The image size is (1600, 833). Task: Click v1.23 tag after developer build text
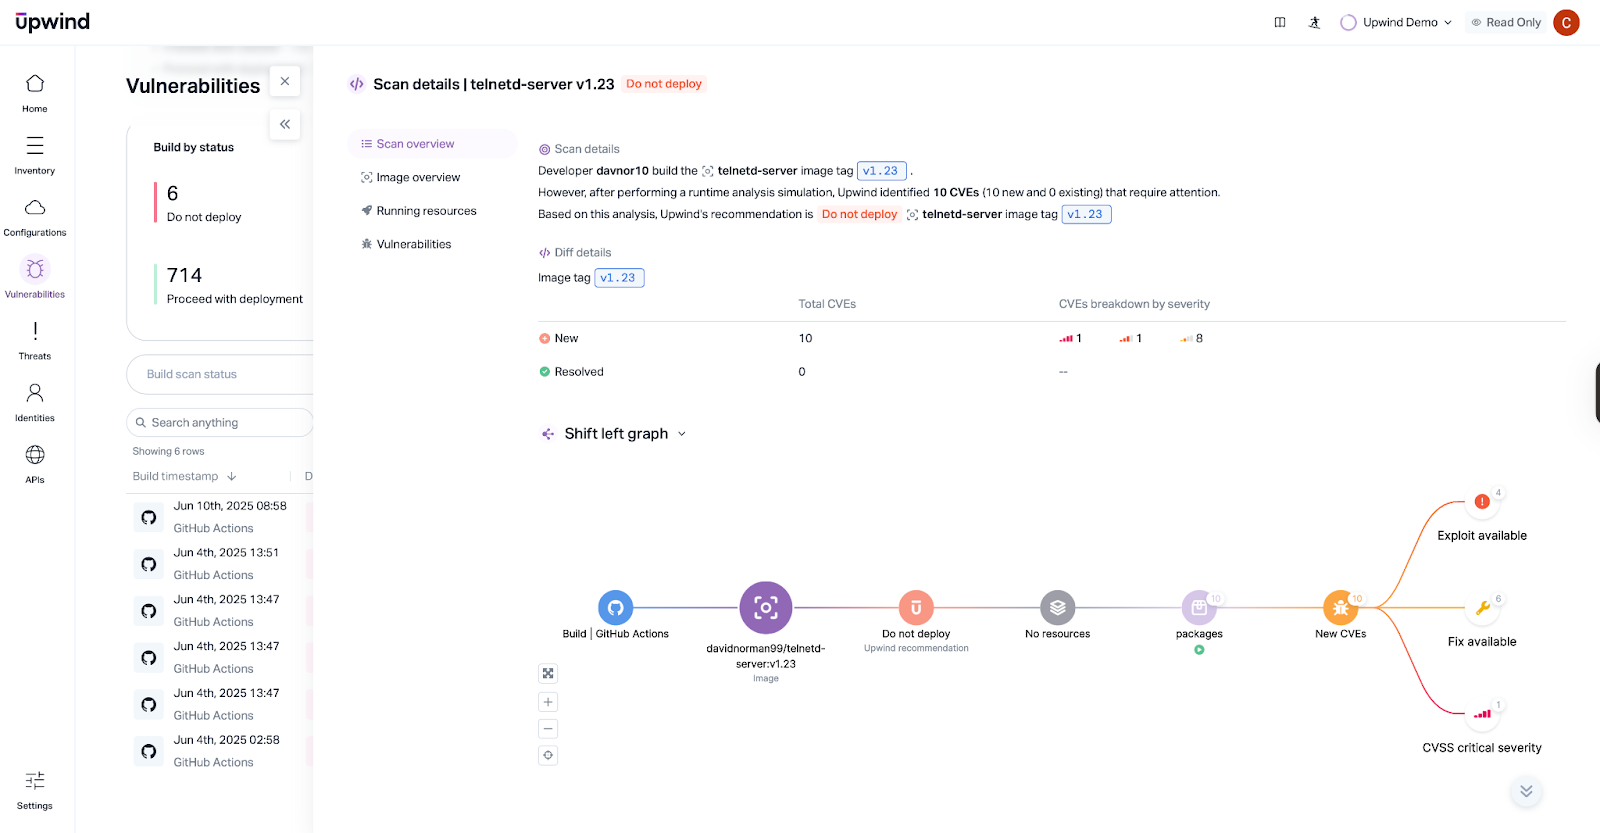(x=881, y=171)
